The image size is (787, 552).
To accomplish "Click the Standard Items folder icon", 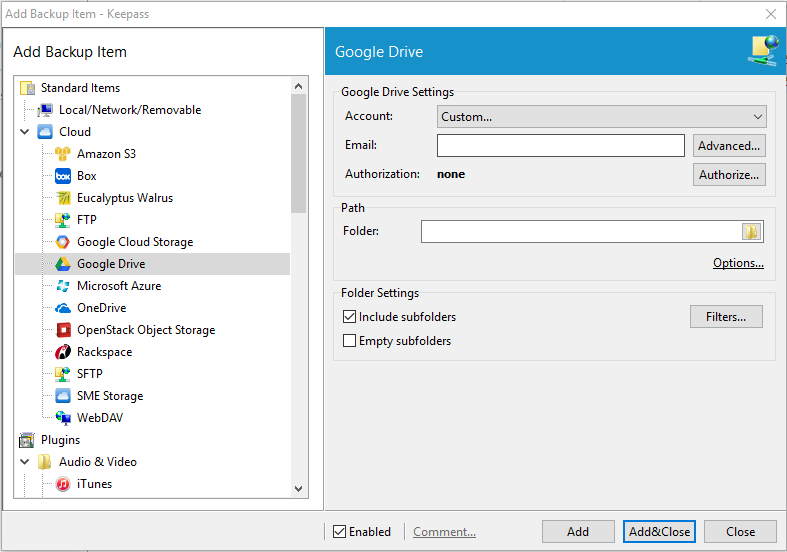I will tap(27, 88).
